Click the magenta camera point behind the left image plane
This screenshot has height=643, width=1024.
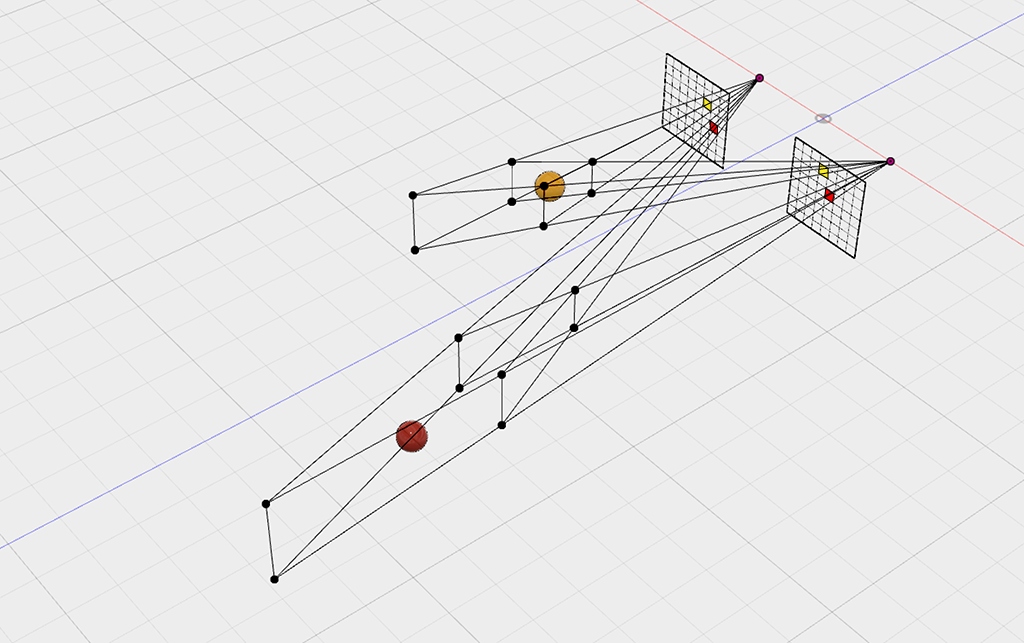(760, 78)
